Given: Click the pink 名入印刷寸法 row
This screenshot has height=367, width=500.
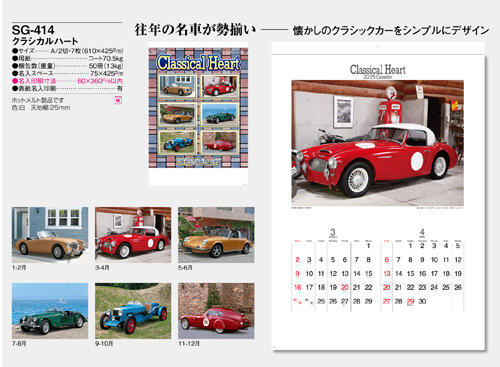Looking at the screenshot, I should (x=67, y=81).
